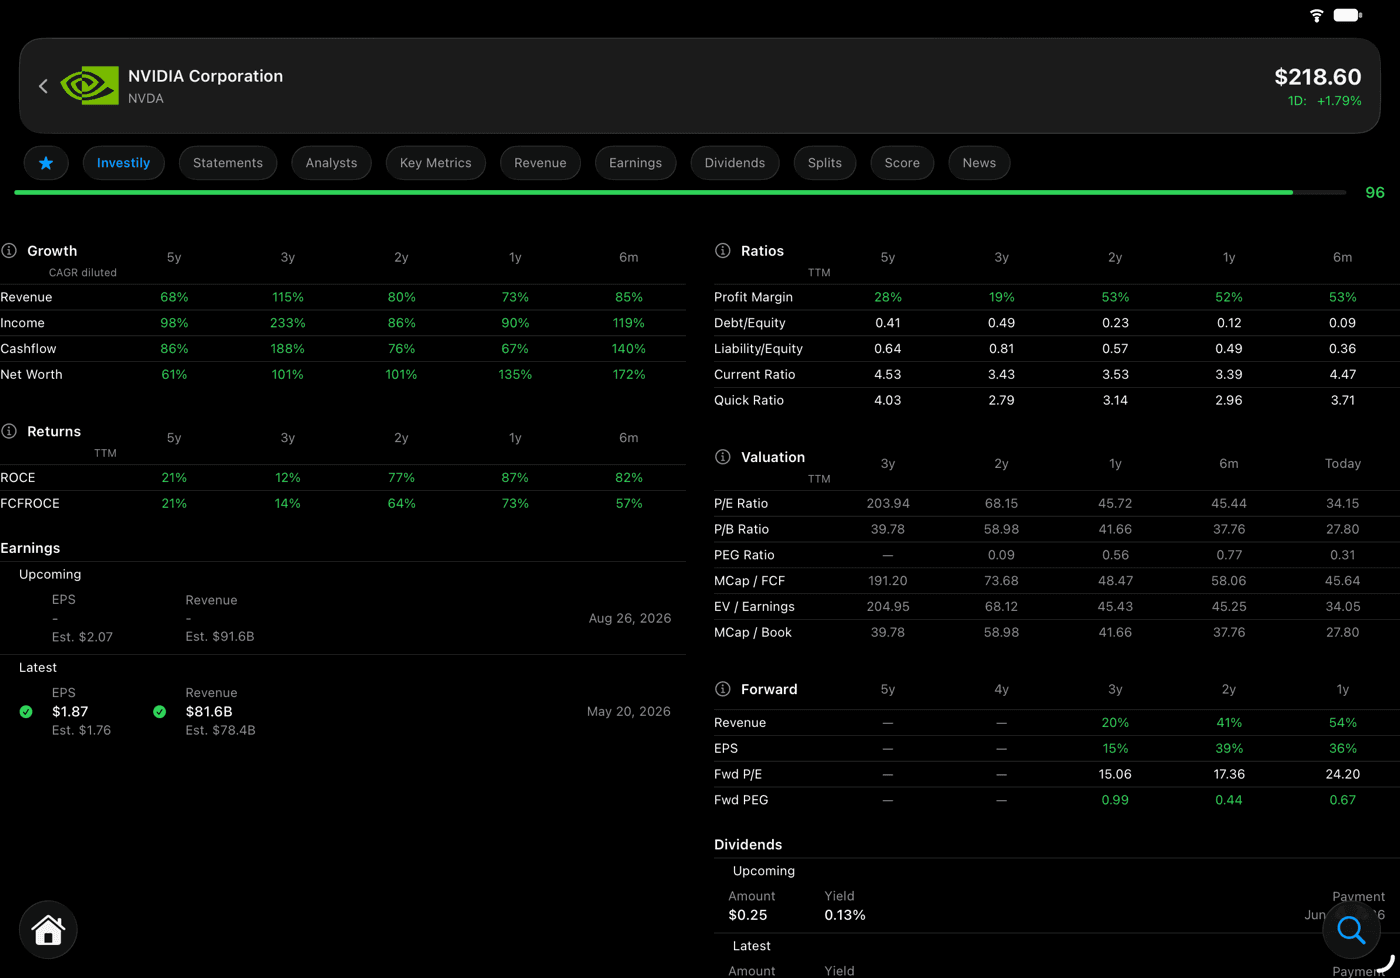Click the green score progress bar

click(x=680, y=192)
